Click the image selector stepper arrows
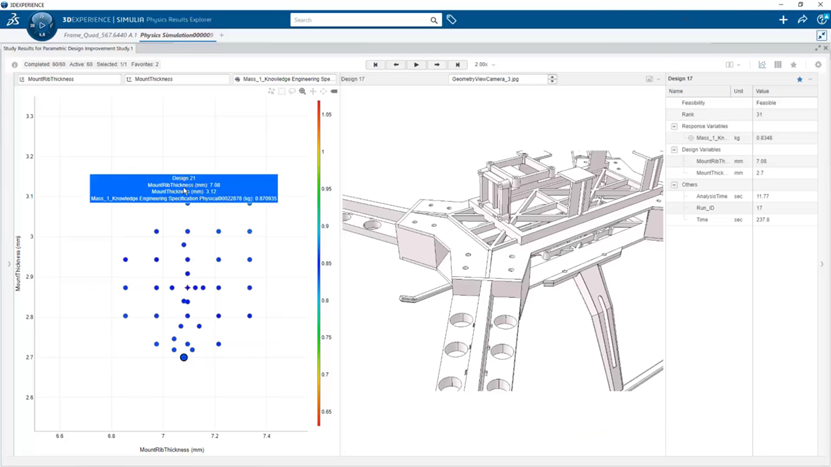 [x=552, y=79]
